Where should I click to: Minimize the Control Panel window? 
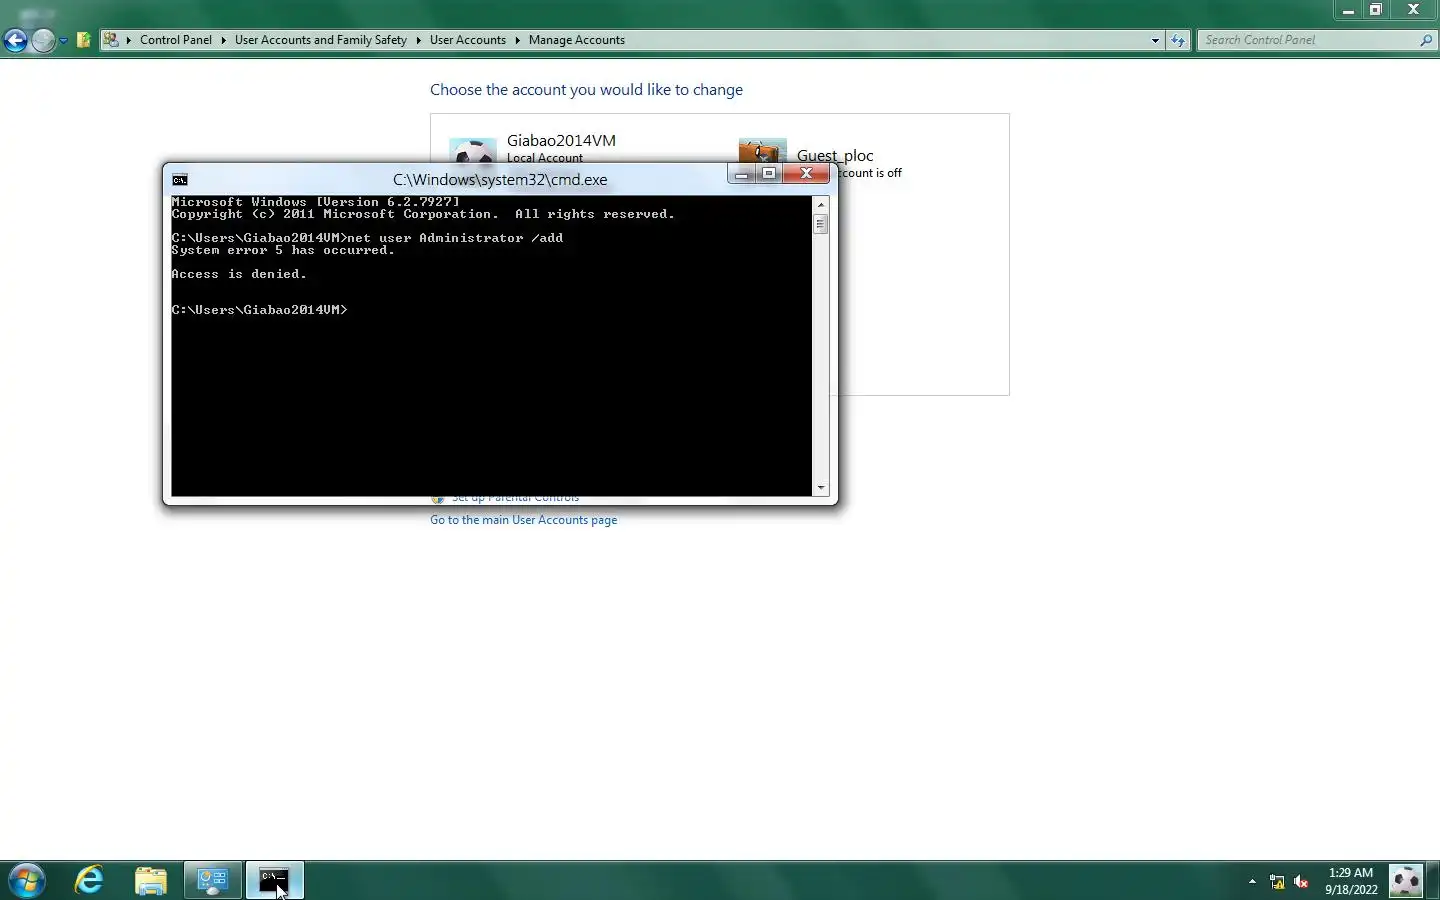[1348, 10]
